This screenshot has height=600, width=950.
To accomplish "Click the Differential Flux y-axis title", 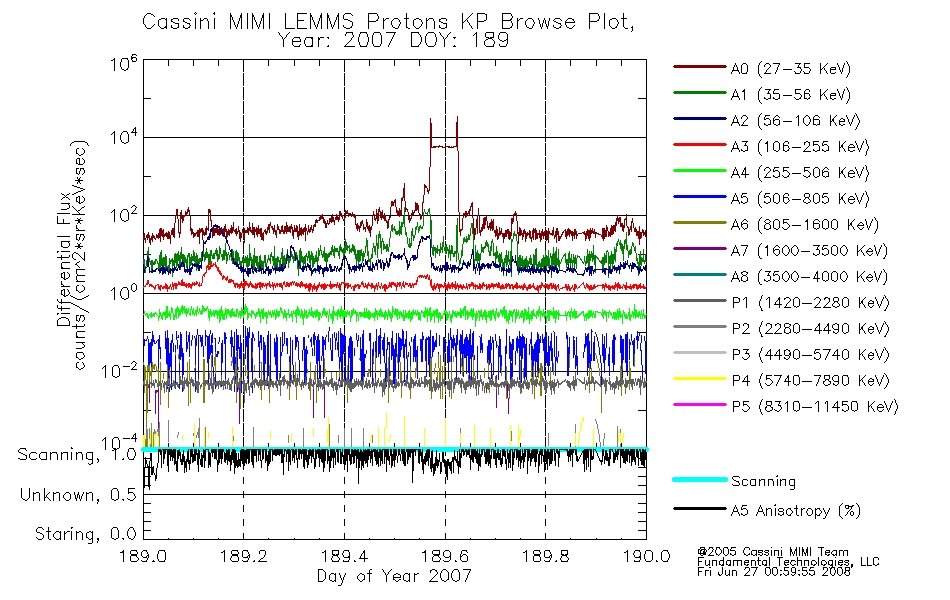I will pos(63,260).
